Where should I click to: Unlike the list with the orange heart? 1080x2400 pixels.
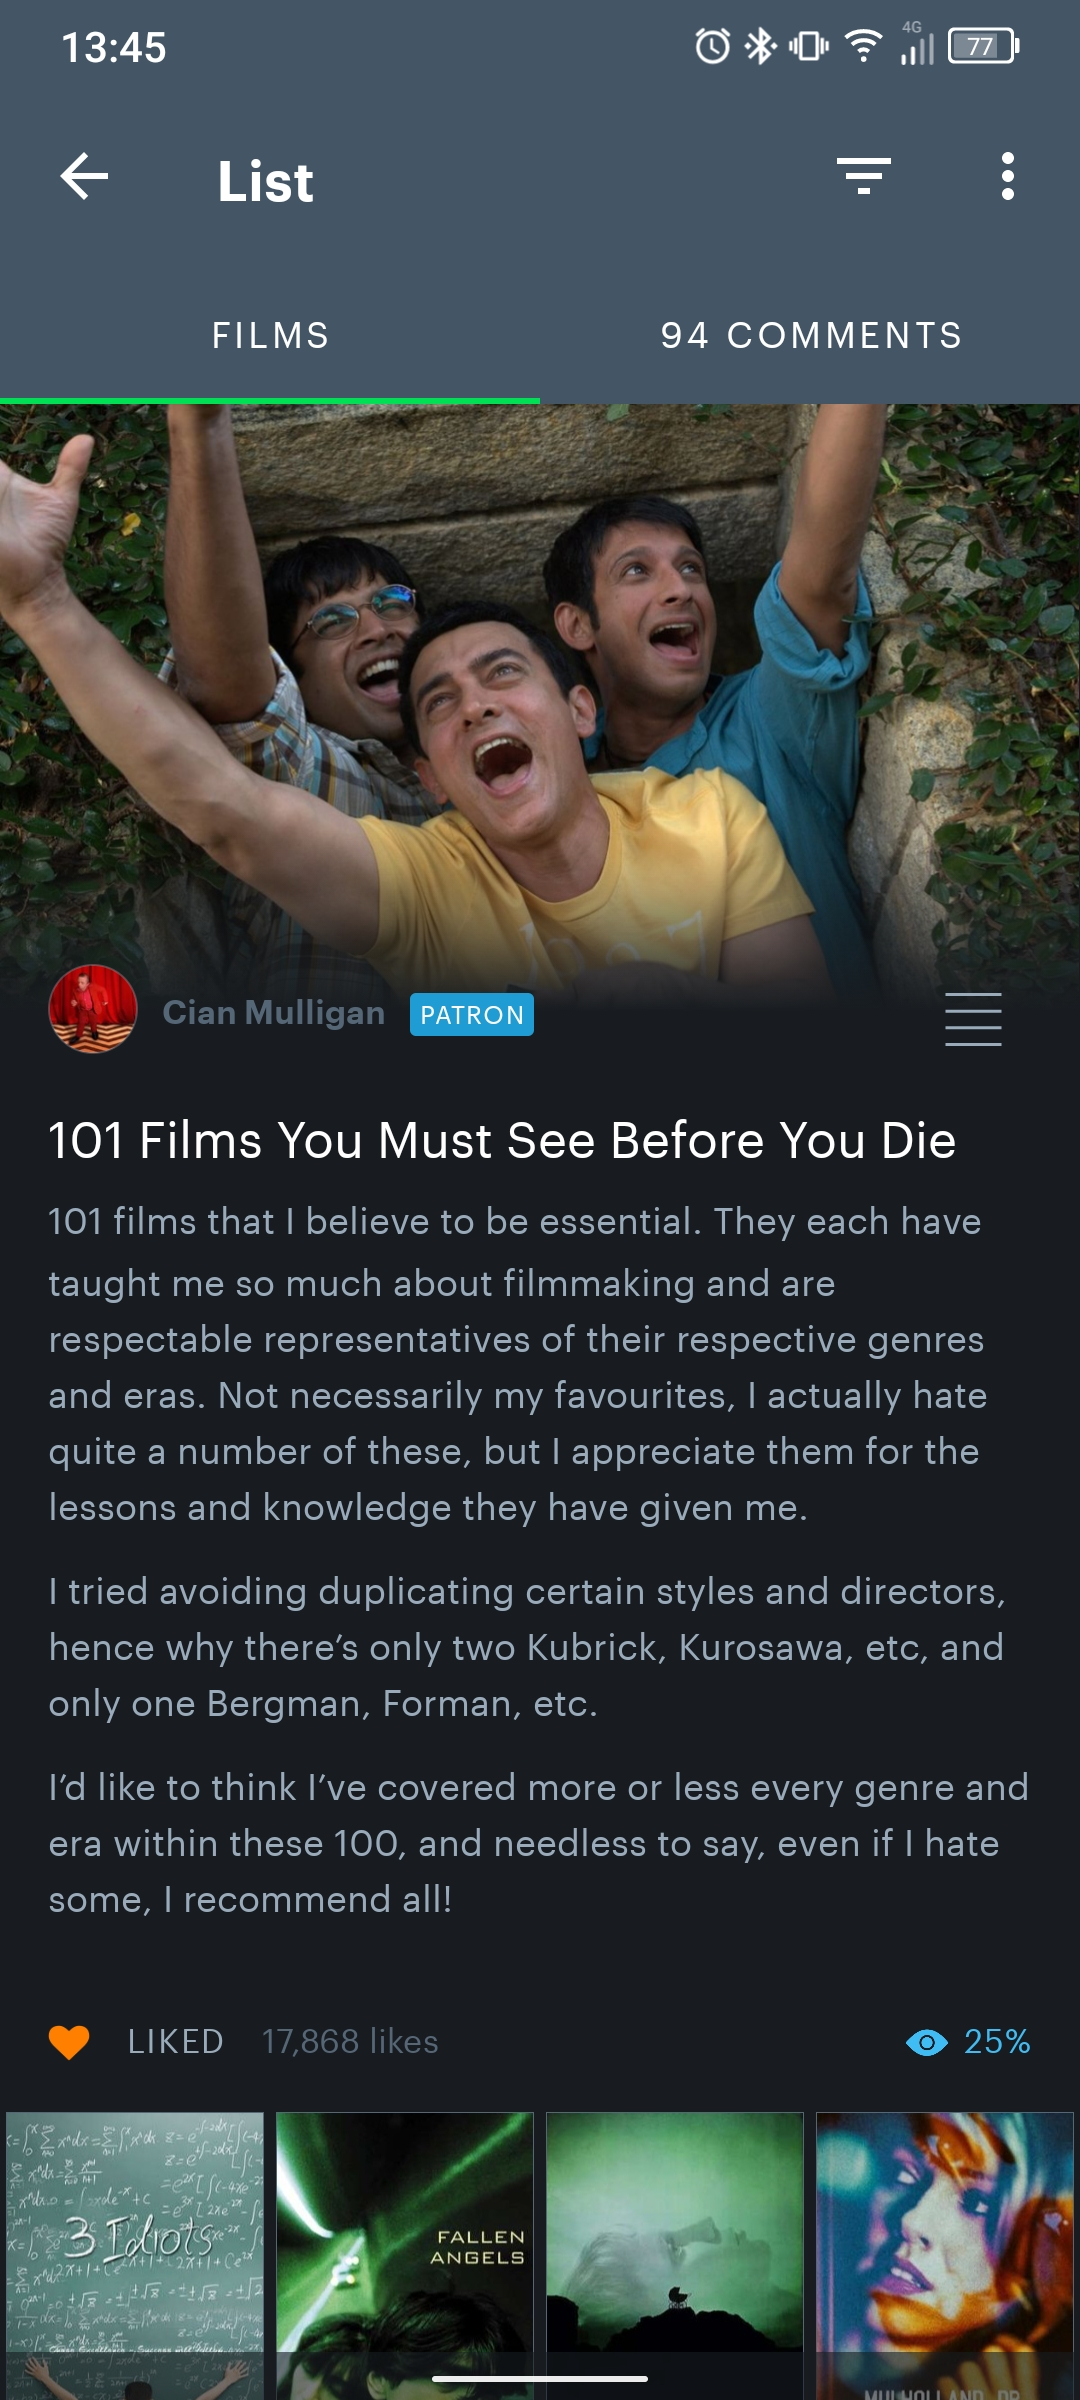coord(69,2041)
